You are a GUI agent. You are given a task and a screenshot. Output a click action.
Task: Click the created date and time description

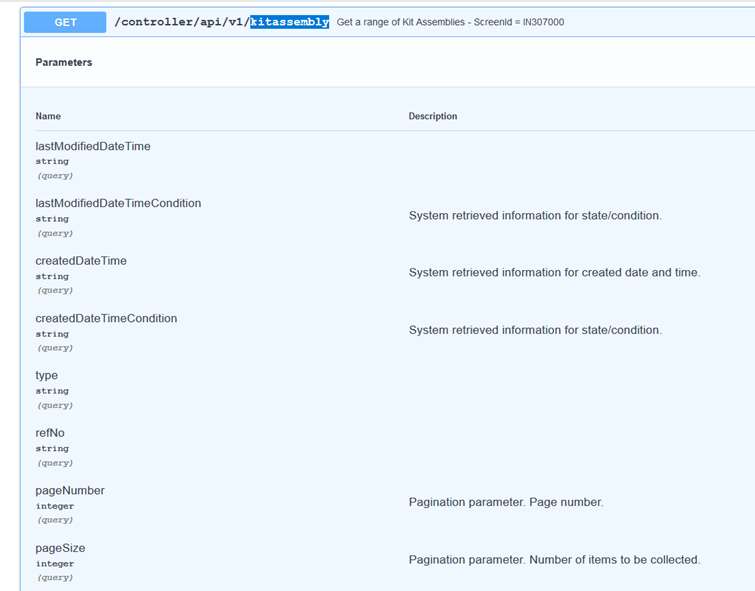(x=554, y=273)
